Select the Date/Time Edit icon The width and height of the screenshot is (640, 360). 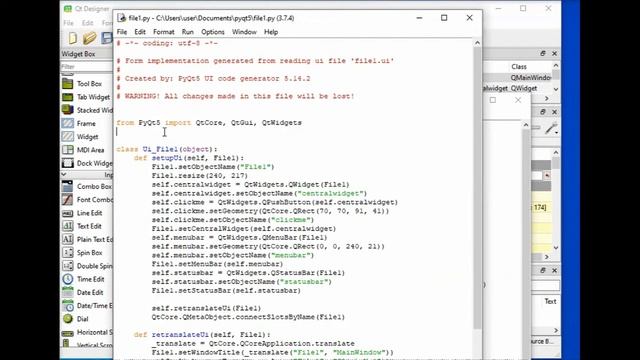coord(68,306)
